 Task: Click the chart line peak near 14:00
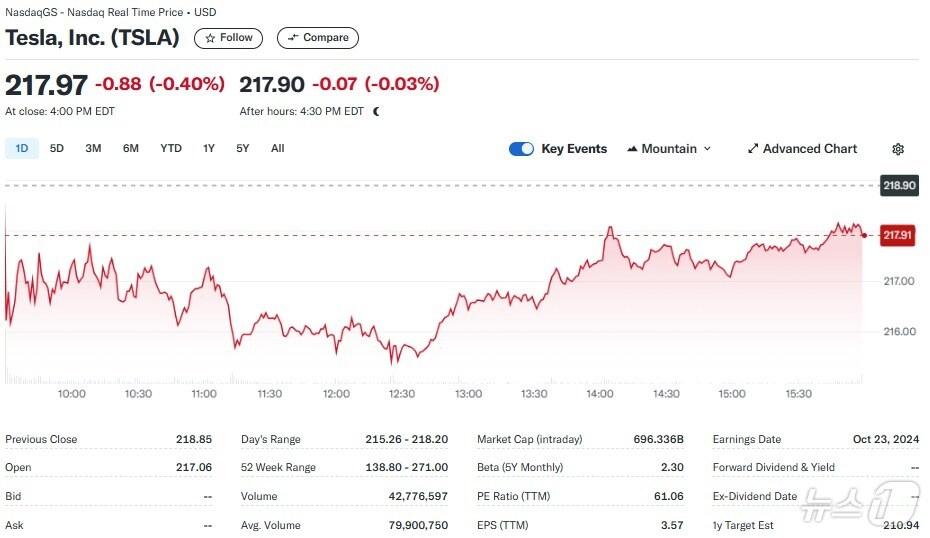(609, 229)
